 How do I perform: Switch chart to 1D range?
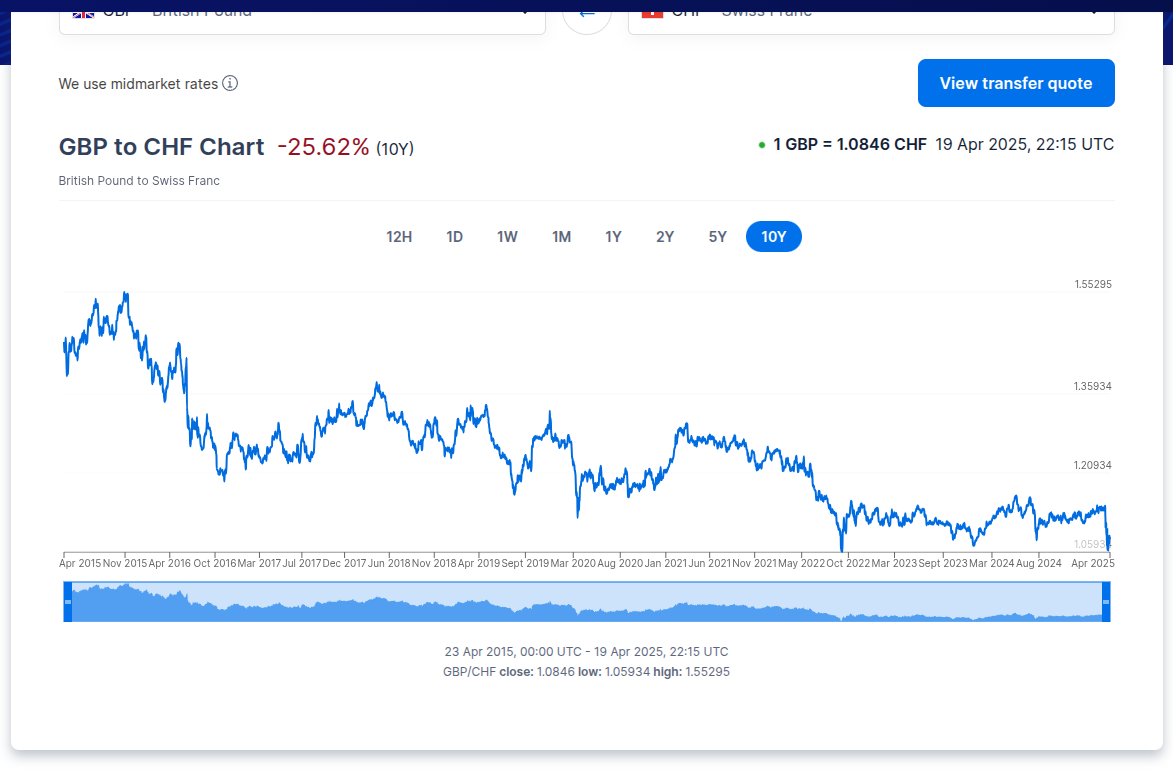click(x=454, y=237)
